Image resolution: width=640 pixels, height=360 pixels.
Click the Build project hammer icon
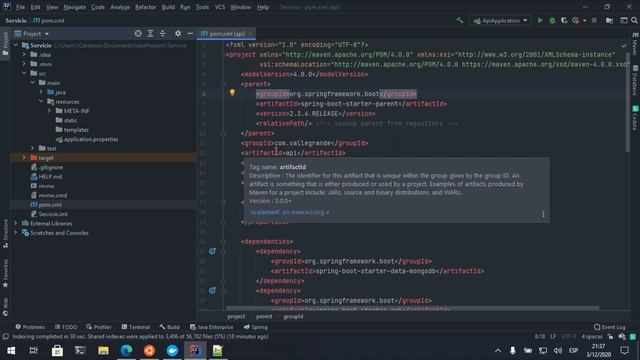point(460,20)
